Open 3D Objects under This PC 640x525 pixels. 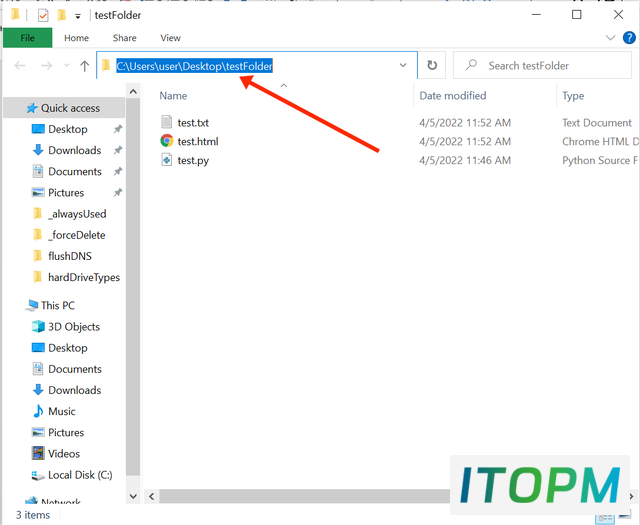74,327
